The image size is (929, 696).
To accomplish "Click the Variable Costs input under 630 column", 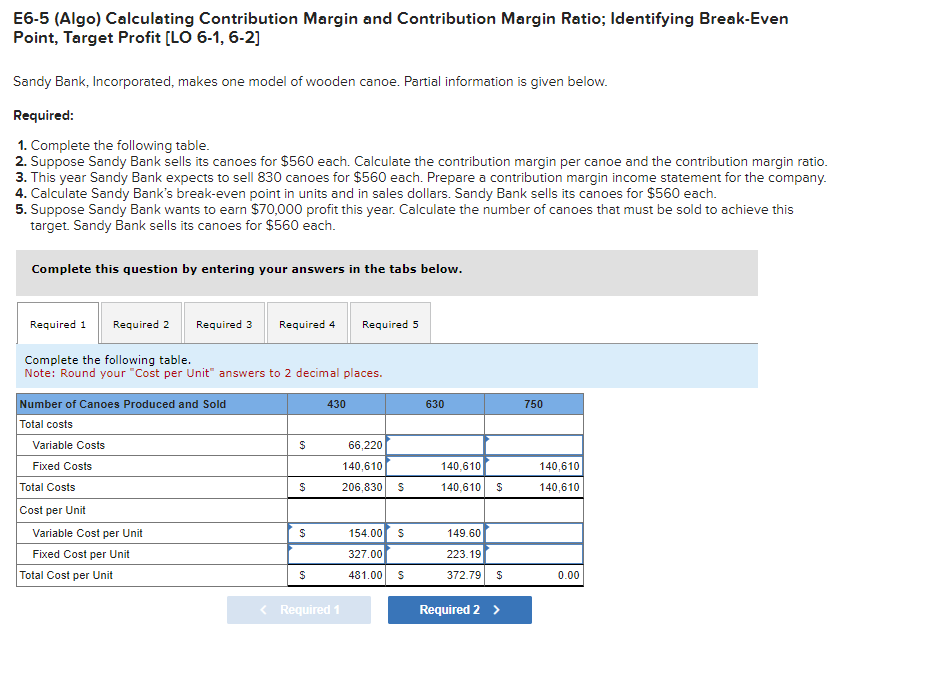I will [434, 445].
